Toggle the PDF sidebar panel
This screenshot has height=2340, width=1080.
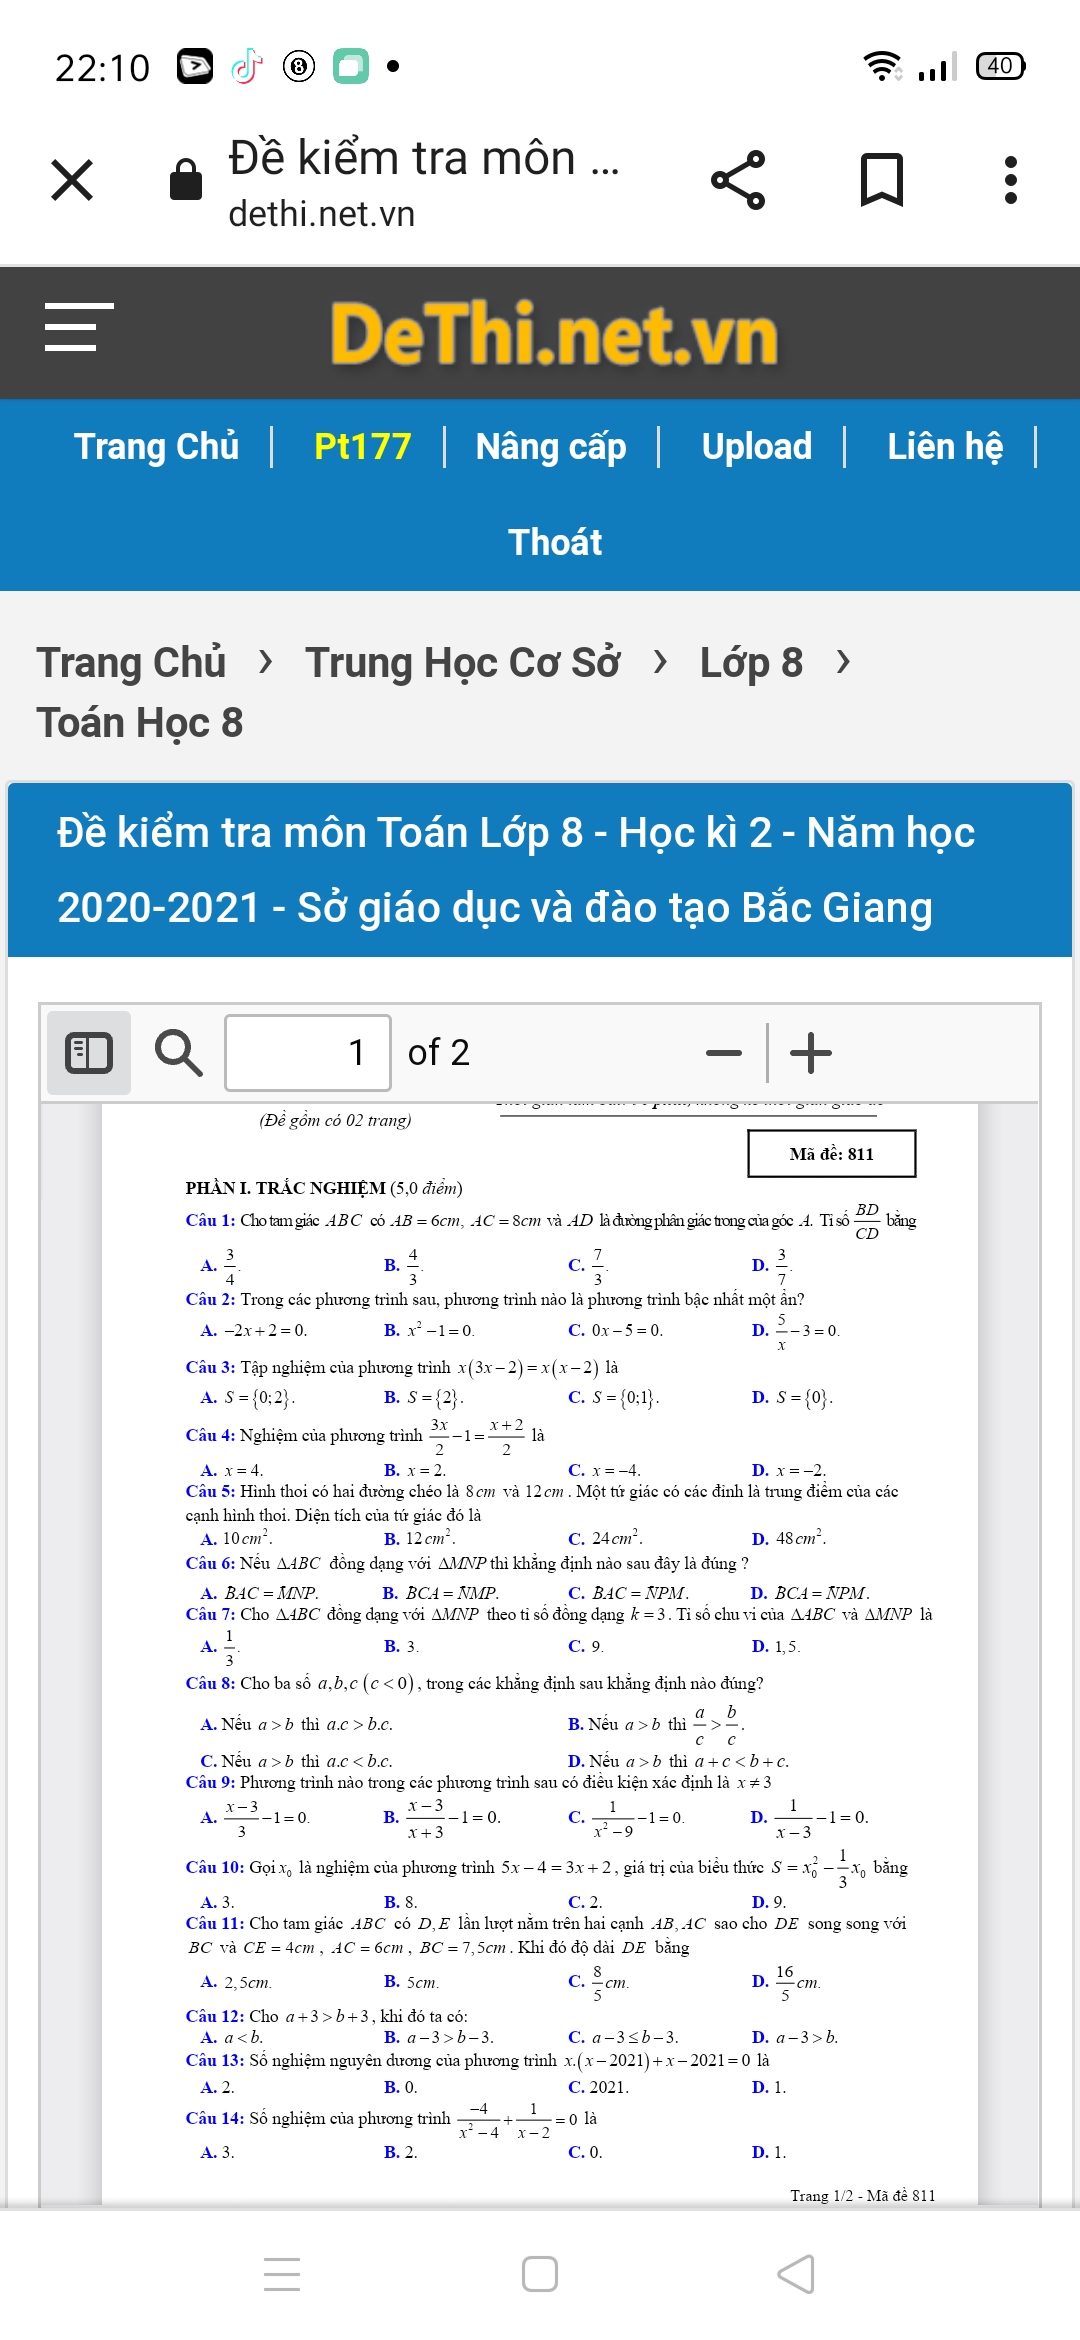click(x=89, y=1053)
